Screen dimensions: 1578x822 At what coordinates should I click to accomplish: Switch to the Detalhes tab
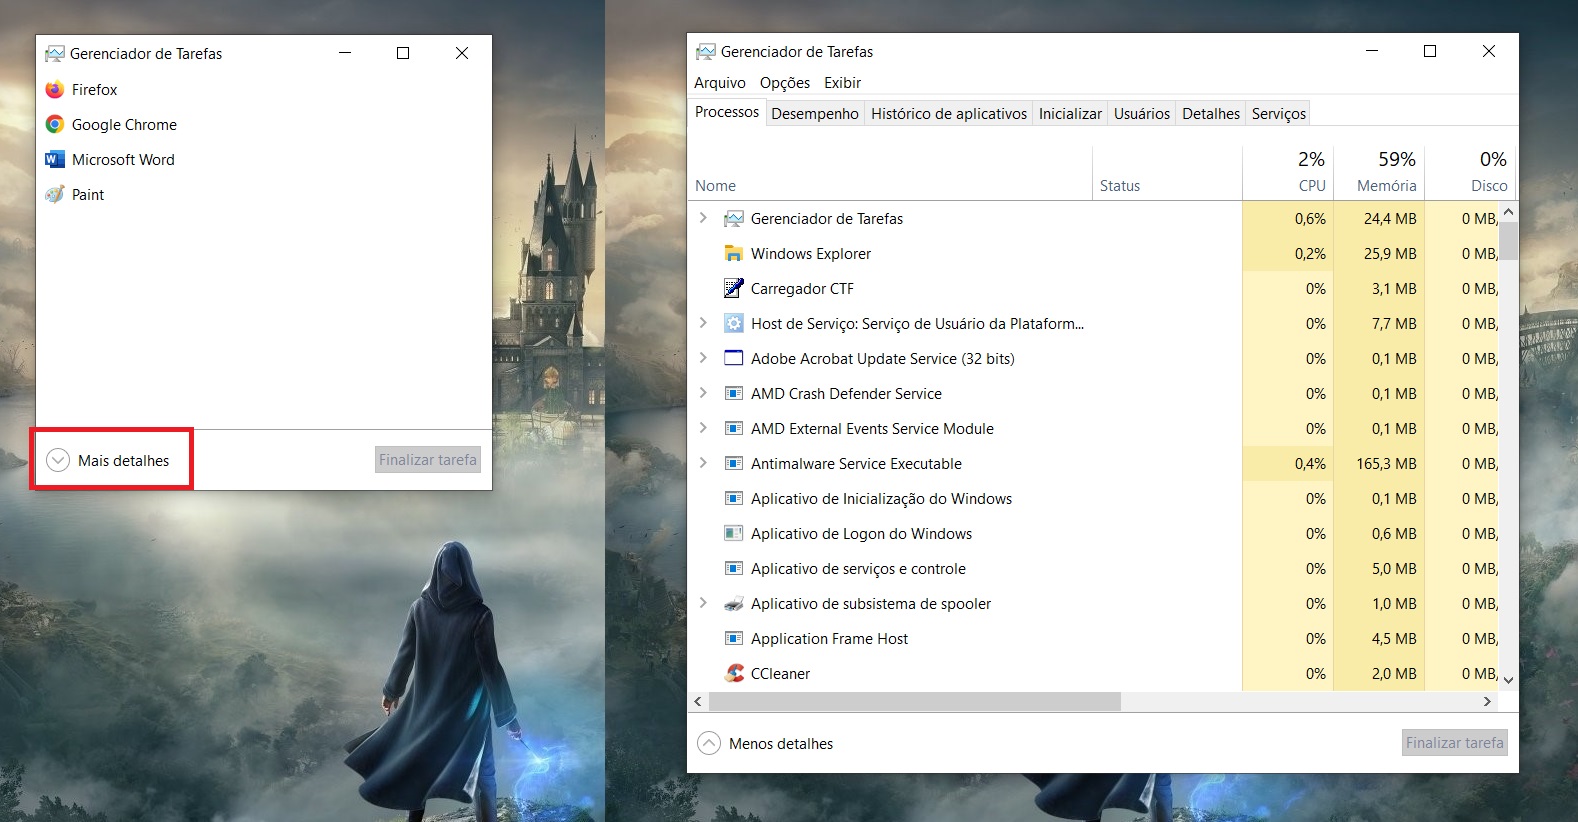pos(1211,114)
